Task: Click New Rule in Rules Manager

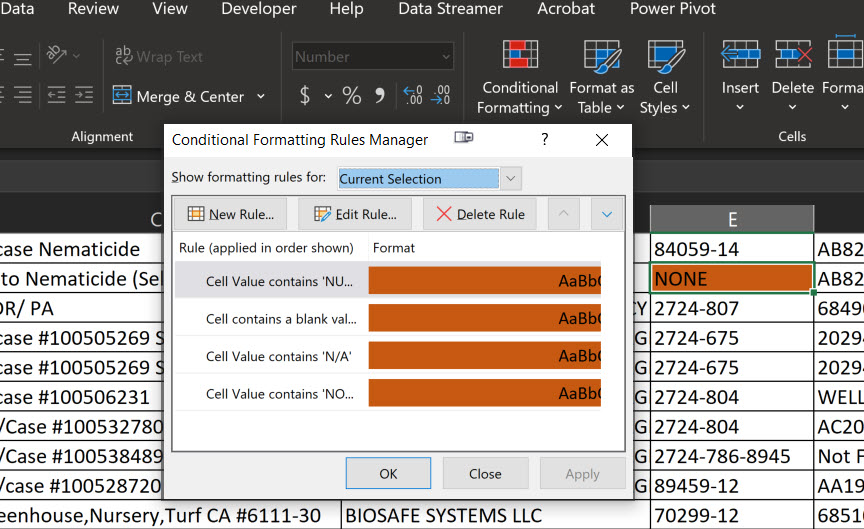Action: tap(230, 214)
